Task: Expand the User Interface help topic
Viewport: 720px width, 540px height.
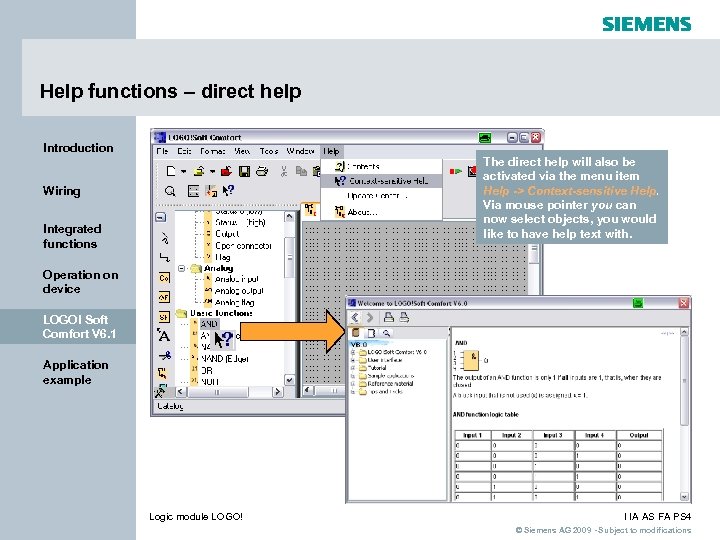Action: click(353, 360)
